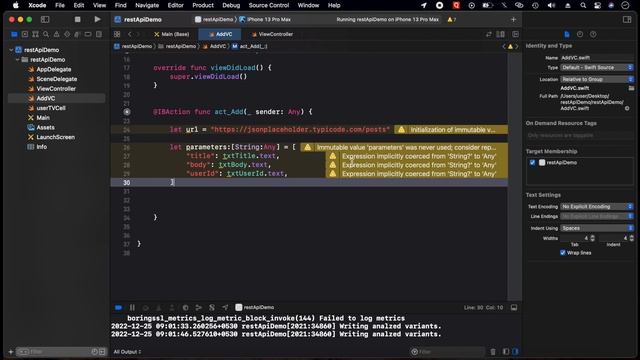Viewport: 640px width, 360px height.
Task: Click warning on the 'let url' line
Action: 451,130
